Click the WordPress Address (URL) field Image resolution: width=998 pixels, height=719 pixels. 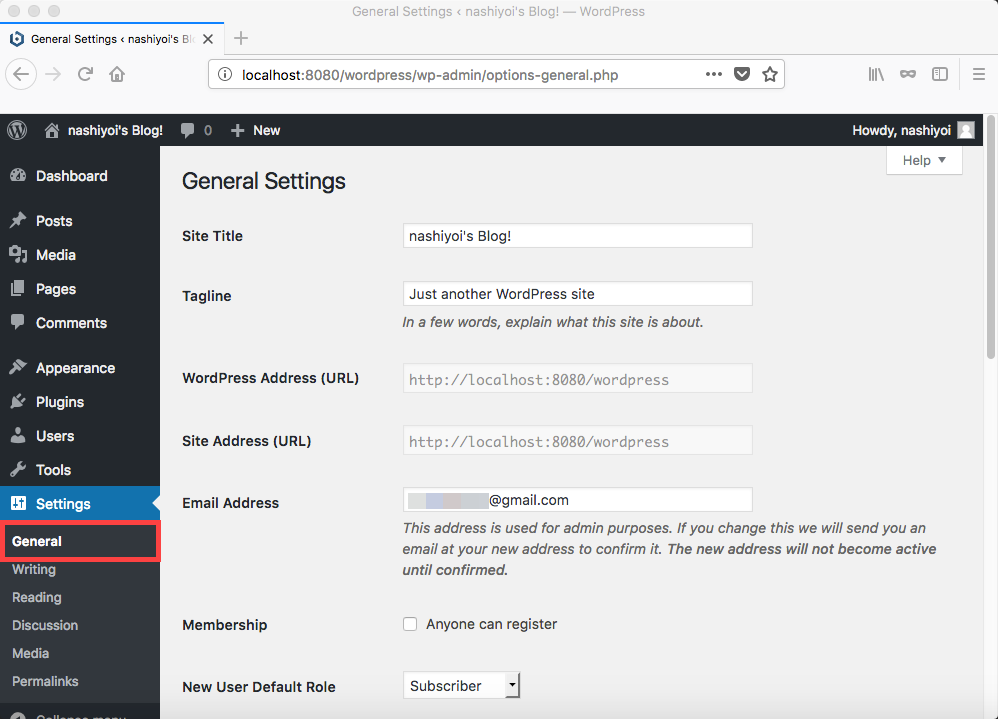(577, 379)
